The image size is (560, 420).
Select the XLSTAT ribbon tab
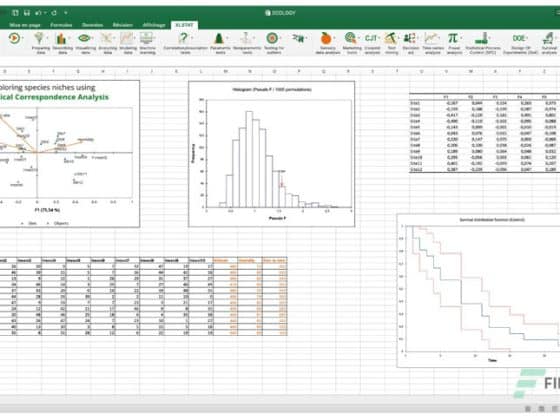[184, 25]
